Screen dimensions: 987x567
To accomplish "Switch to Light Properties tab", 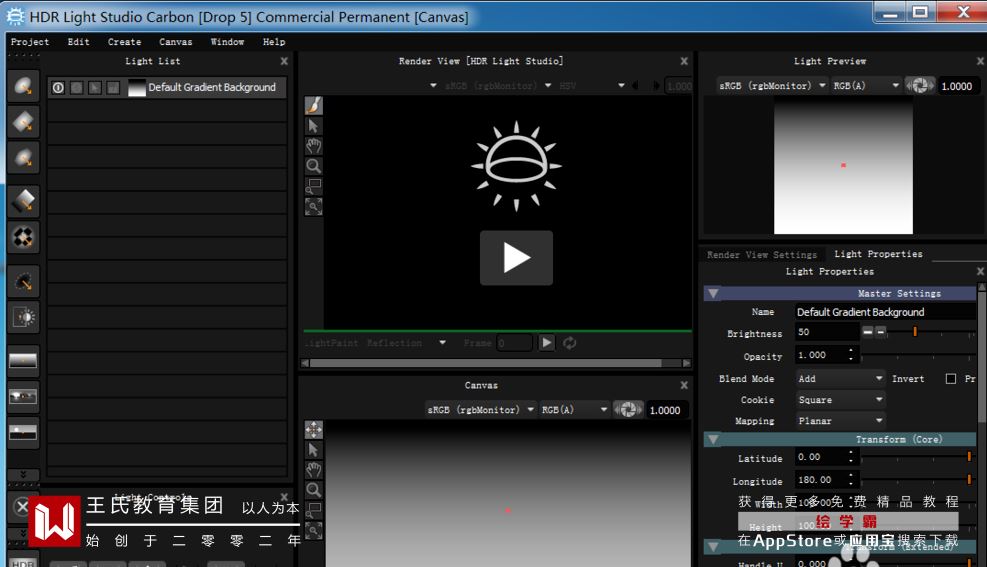I will [x=878, y=254].
